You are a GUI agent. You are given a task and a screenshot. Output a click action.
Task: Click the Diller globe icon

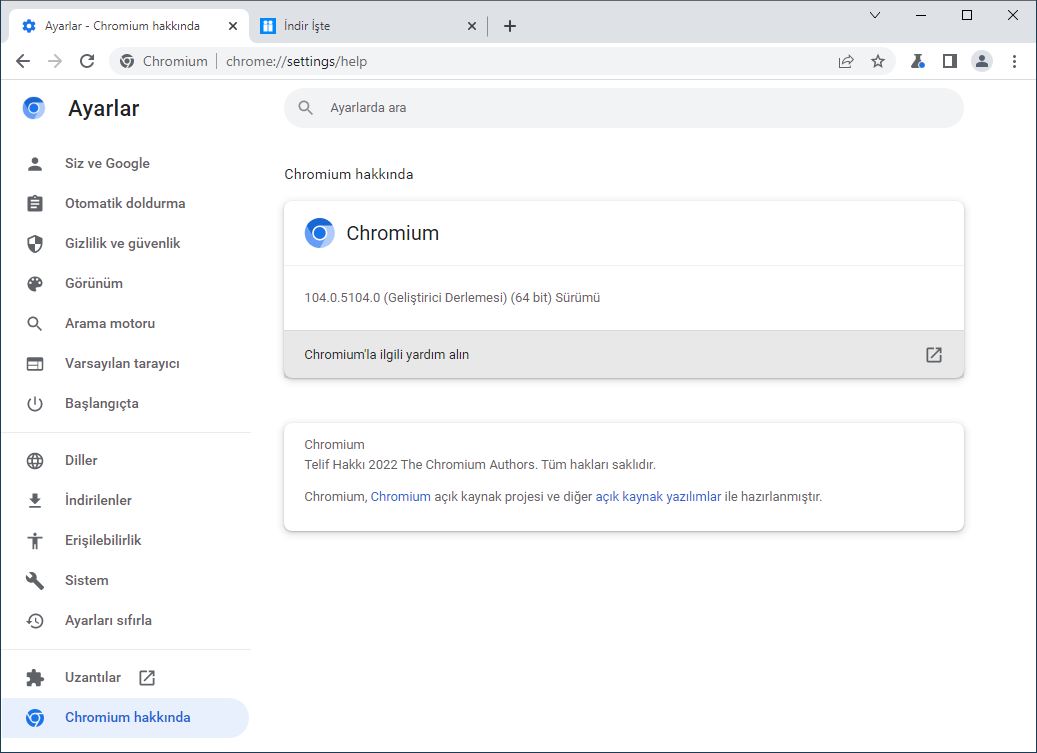34,460
